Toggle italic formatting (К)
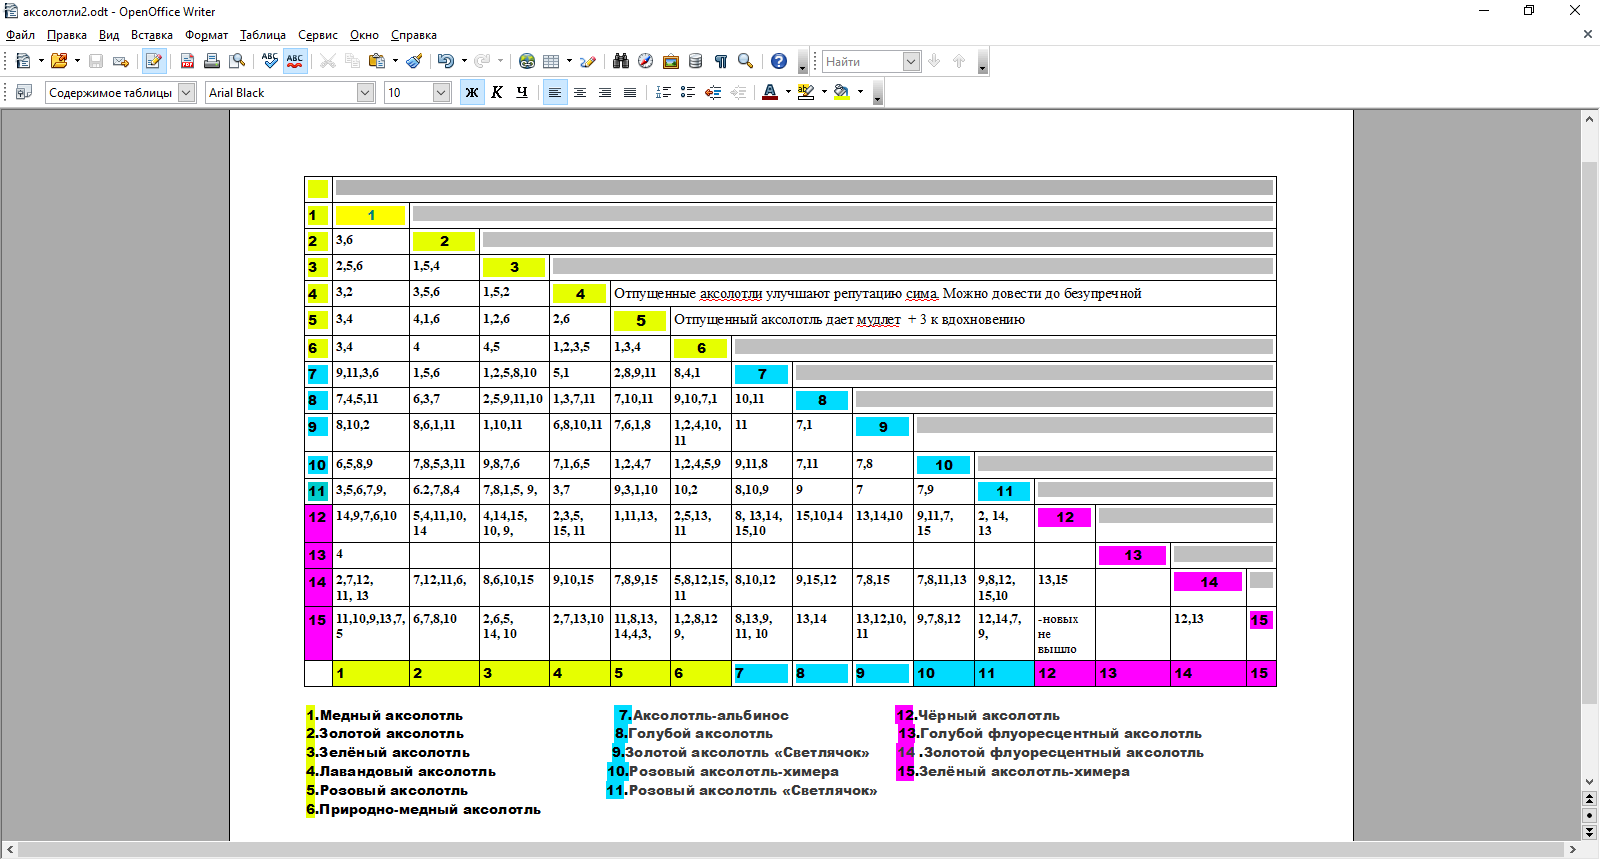This screenshot has height=860, width=1600. pos(497,92)
